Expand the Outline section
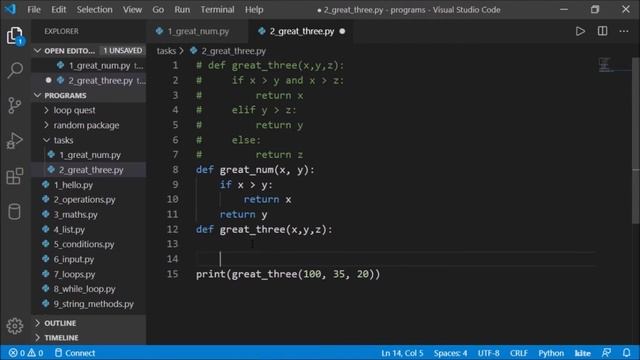Viewport: 640px width, 360px height. [x=38, y=323]
